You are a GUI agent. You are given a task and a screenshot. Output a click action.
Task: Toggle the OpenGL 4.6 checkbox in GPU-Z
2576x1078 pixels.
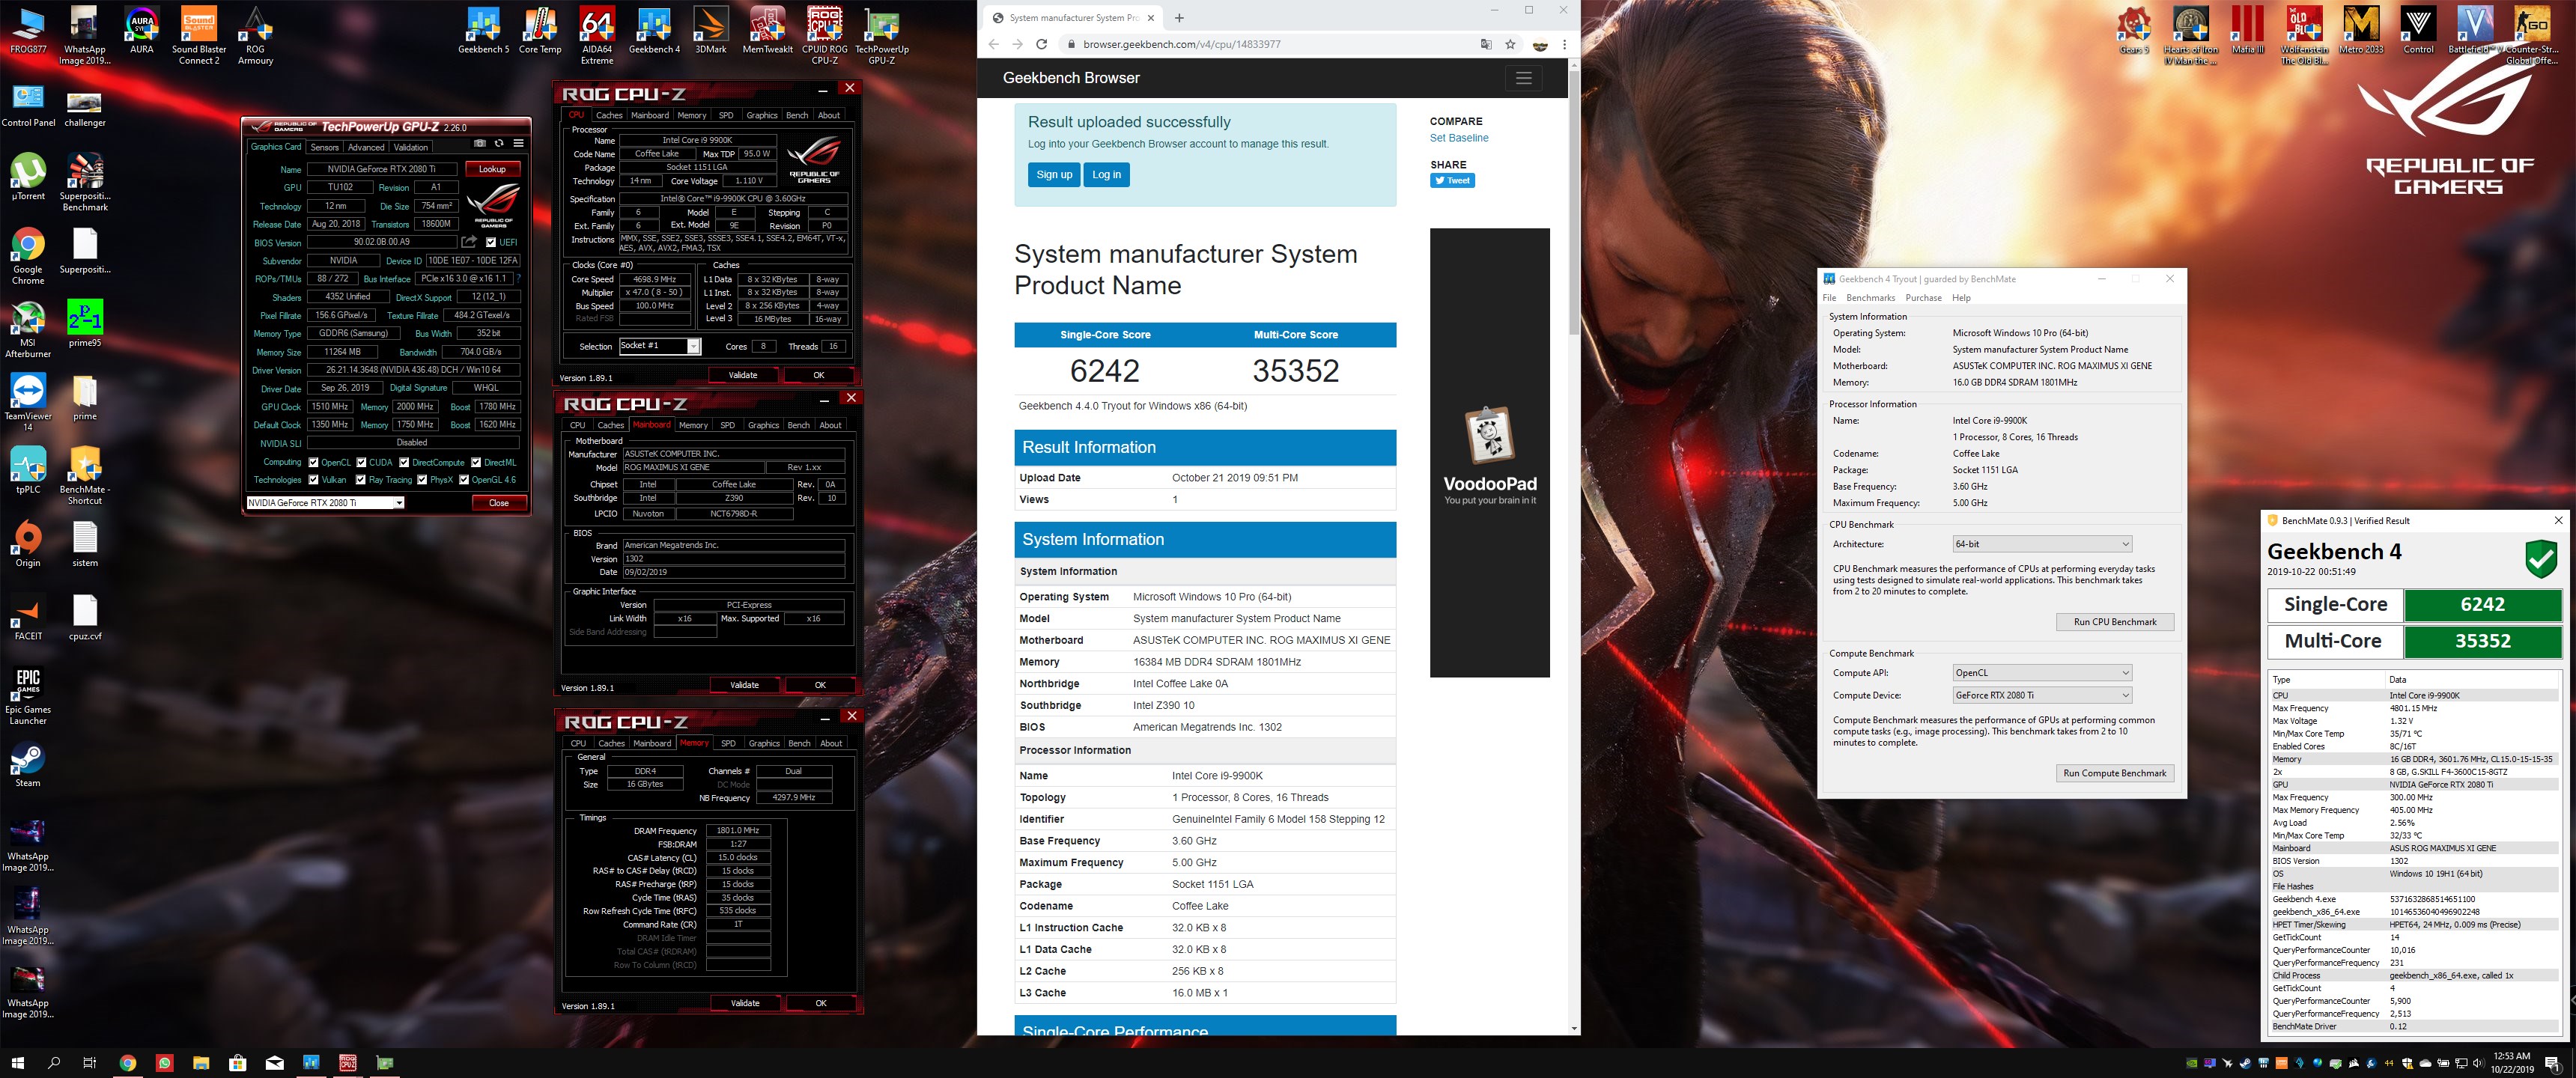coord(464,480)
